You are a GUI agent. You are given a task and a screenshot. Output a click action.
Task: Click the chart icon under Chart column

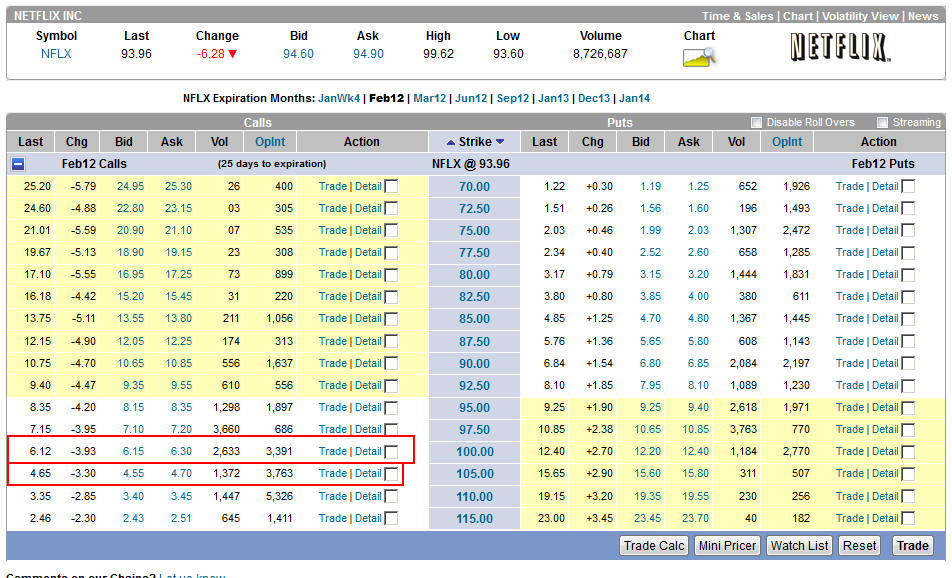coord(700,57)
